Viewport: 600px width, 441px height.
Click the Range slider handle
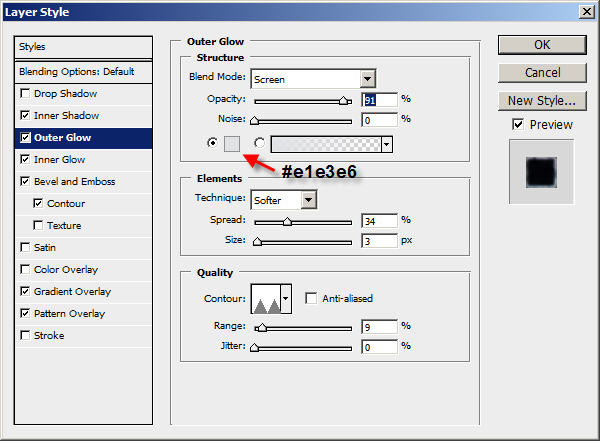(262, 328)
